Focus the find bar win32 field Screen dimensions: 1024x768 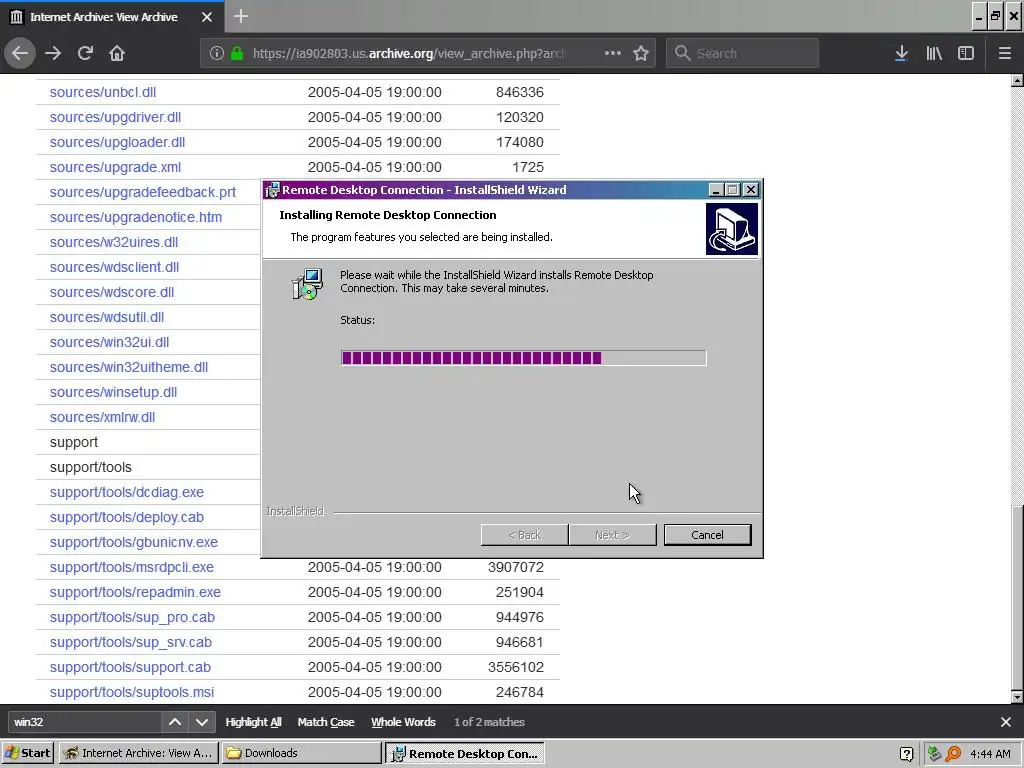(x=84, y=722)
